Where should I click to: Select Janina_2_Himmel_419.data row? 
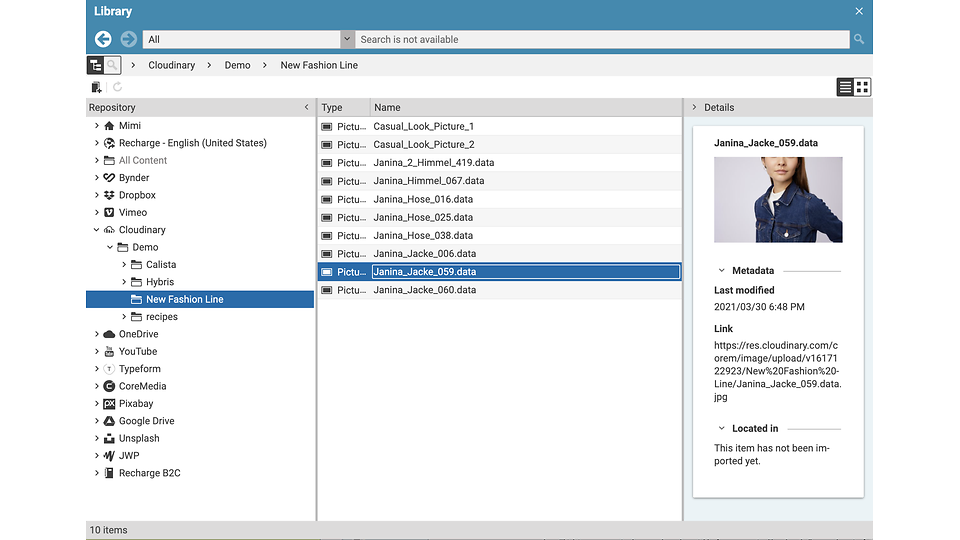(x=500, y=163)
